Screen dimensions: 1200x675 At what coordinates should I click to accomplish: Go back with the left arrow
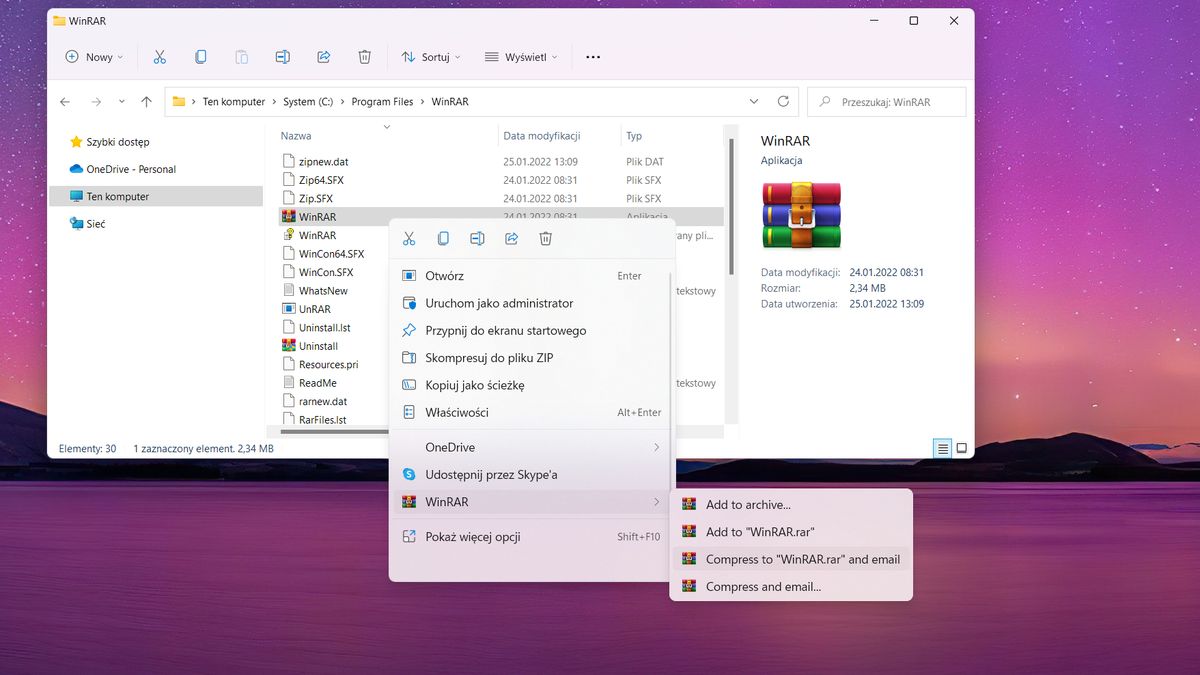(65, 101)
